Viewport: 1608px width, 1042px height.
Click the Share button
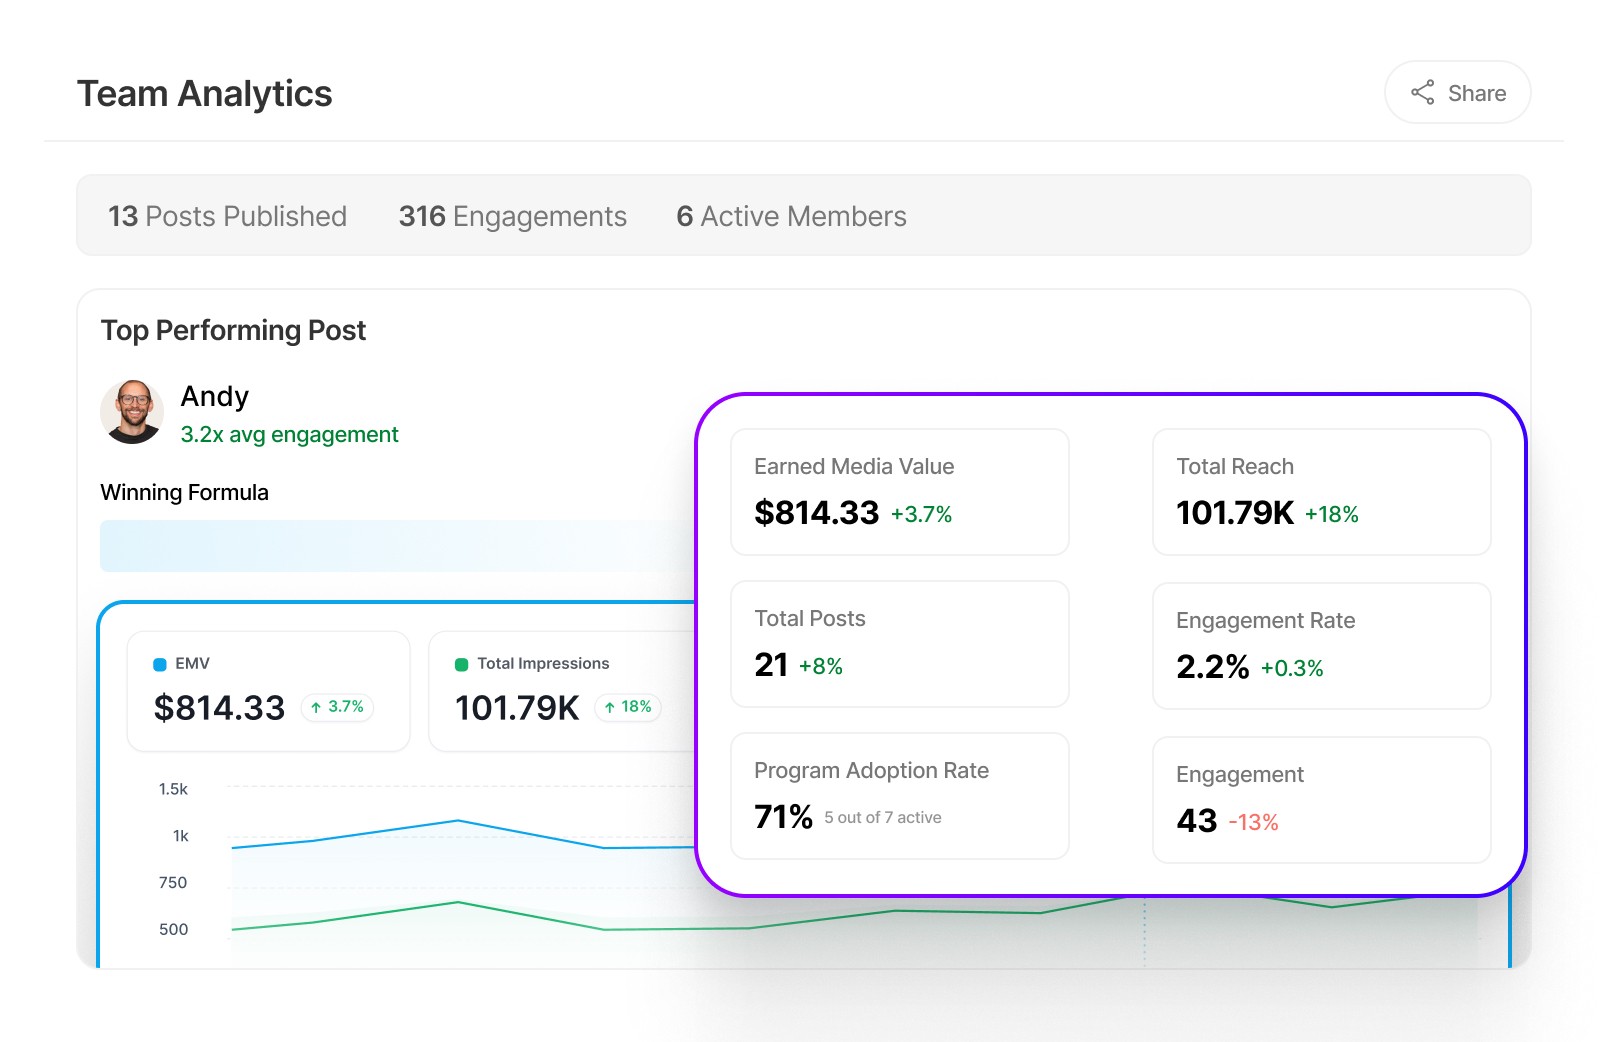pyautogui.click(x=1456, y=92)
